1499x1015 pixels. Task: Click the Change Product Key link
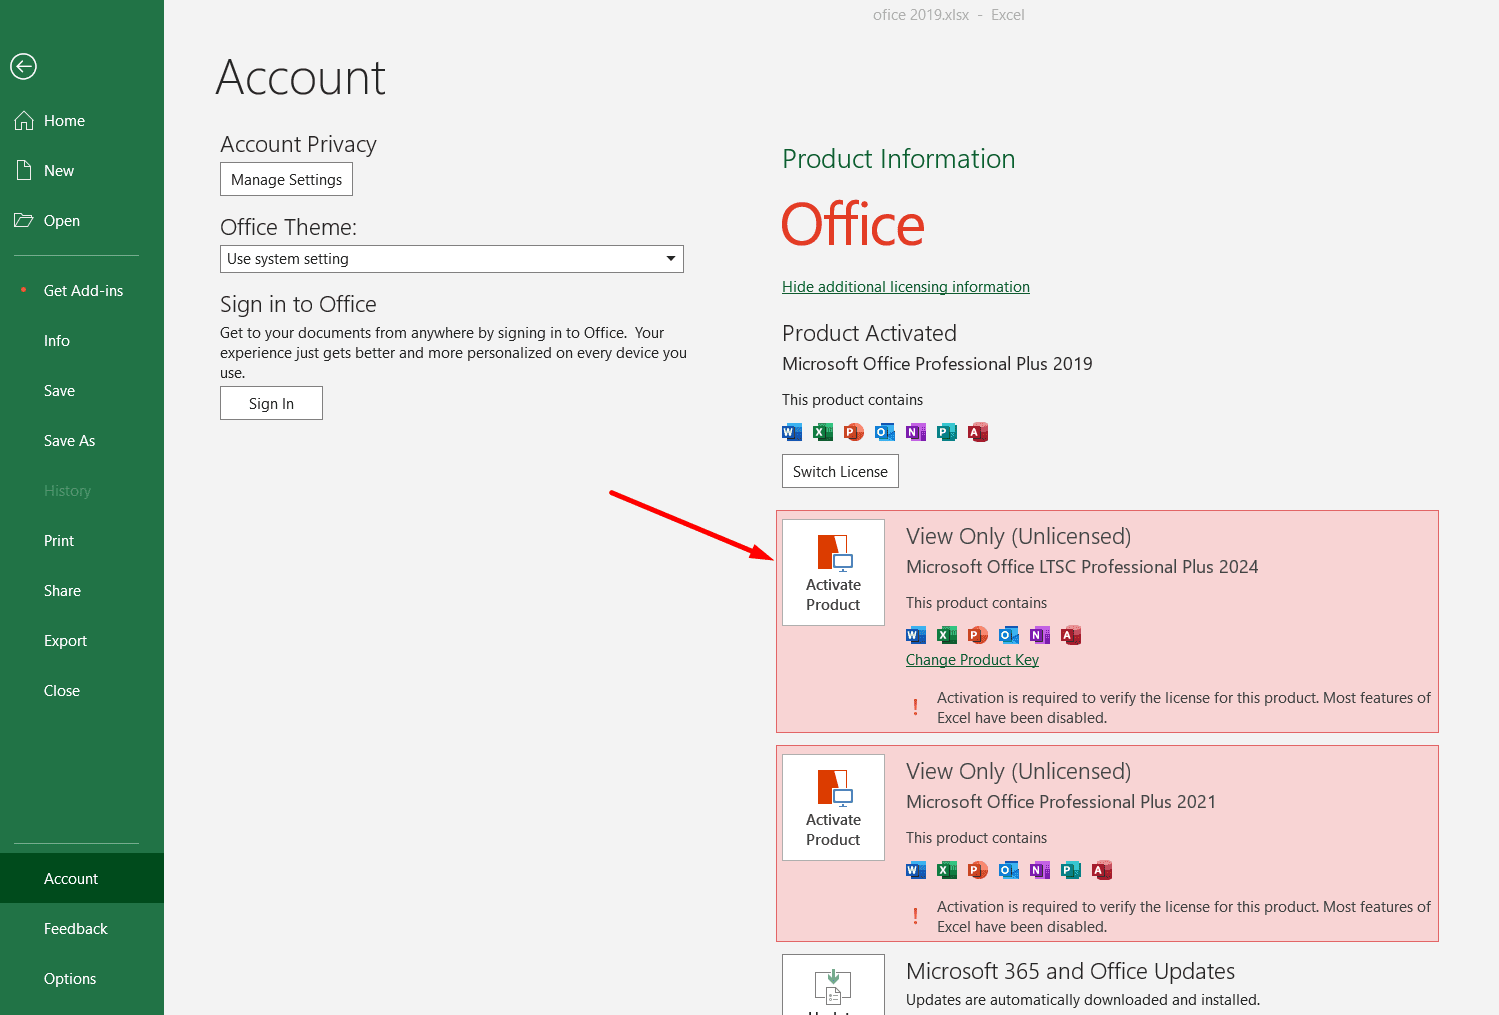972,660
